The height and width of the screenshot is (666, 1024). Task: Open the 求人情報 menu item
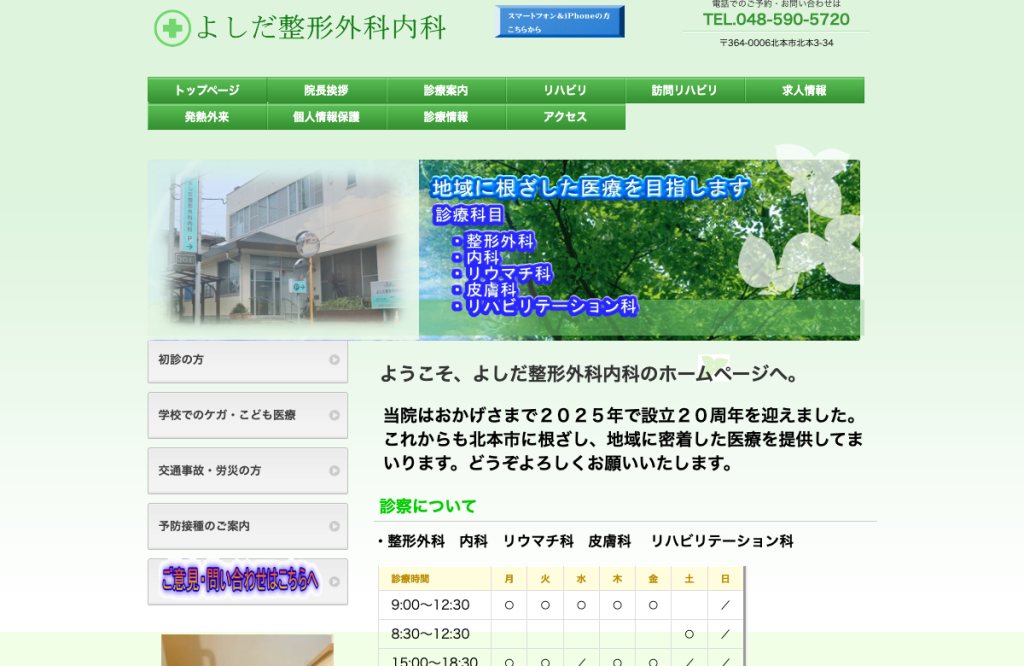point(805,90)
